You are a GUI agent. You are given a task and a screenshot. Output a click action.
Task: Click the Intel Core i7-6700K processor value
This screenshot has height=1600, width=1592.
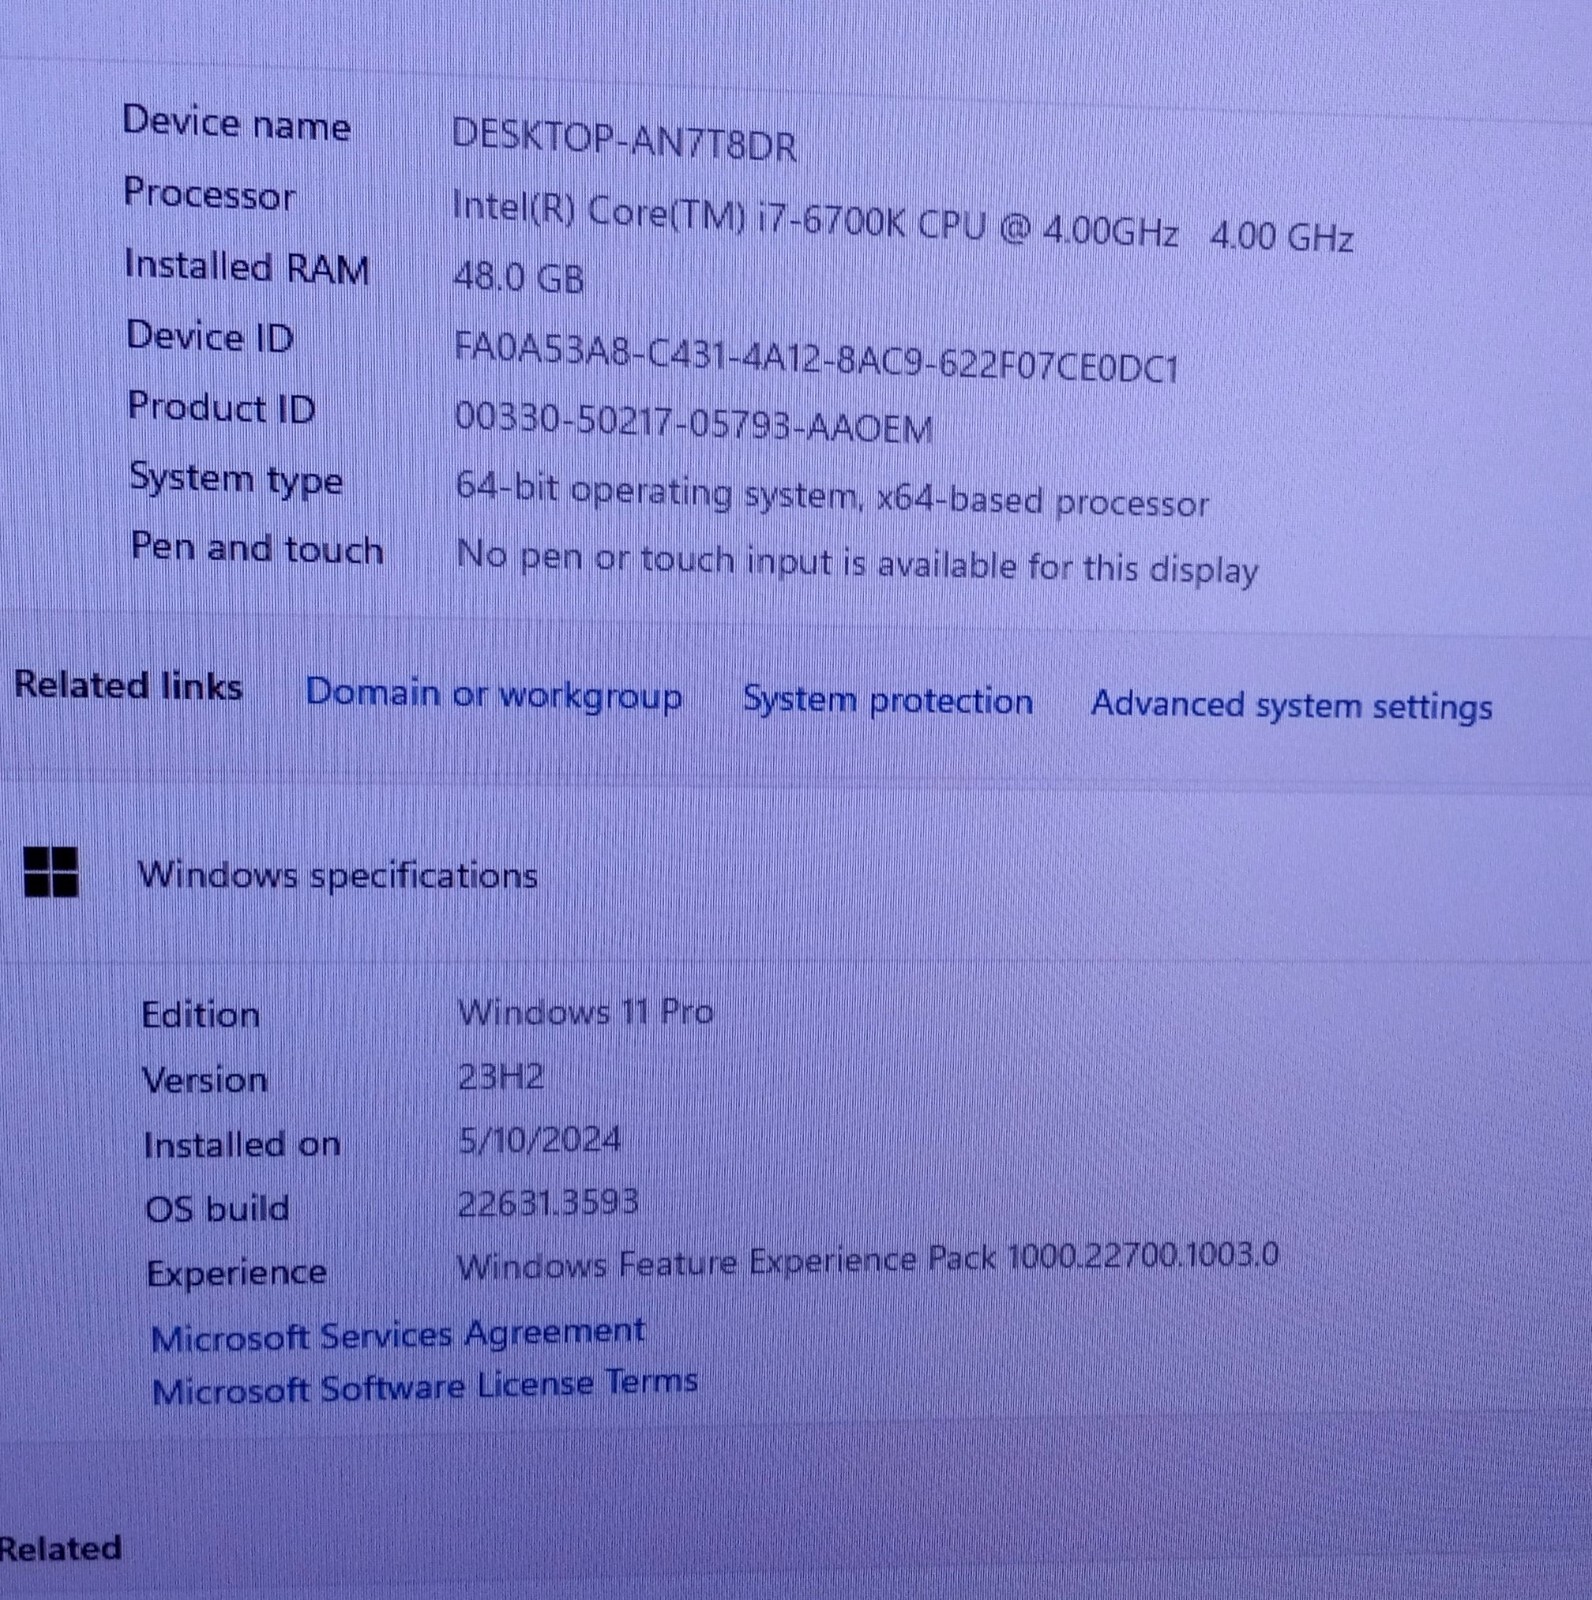pos(903,222)
